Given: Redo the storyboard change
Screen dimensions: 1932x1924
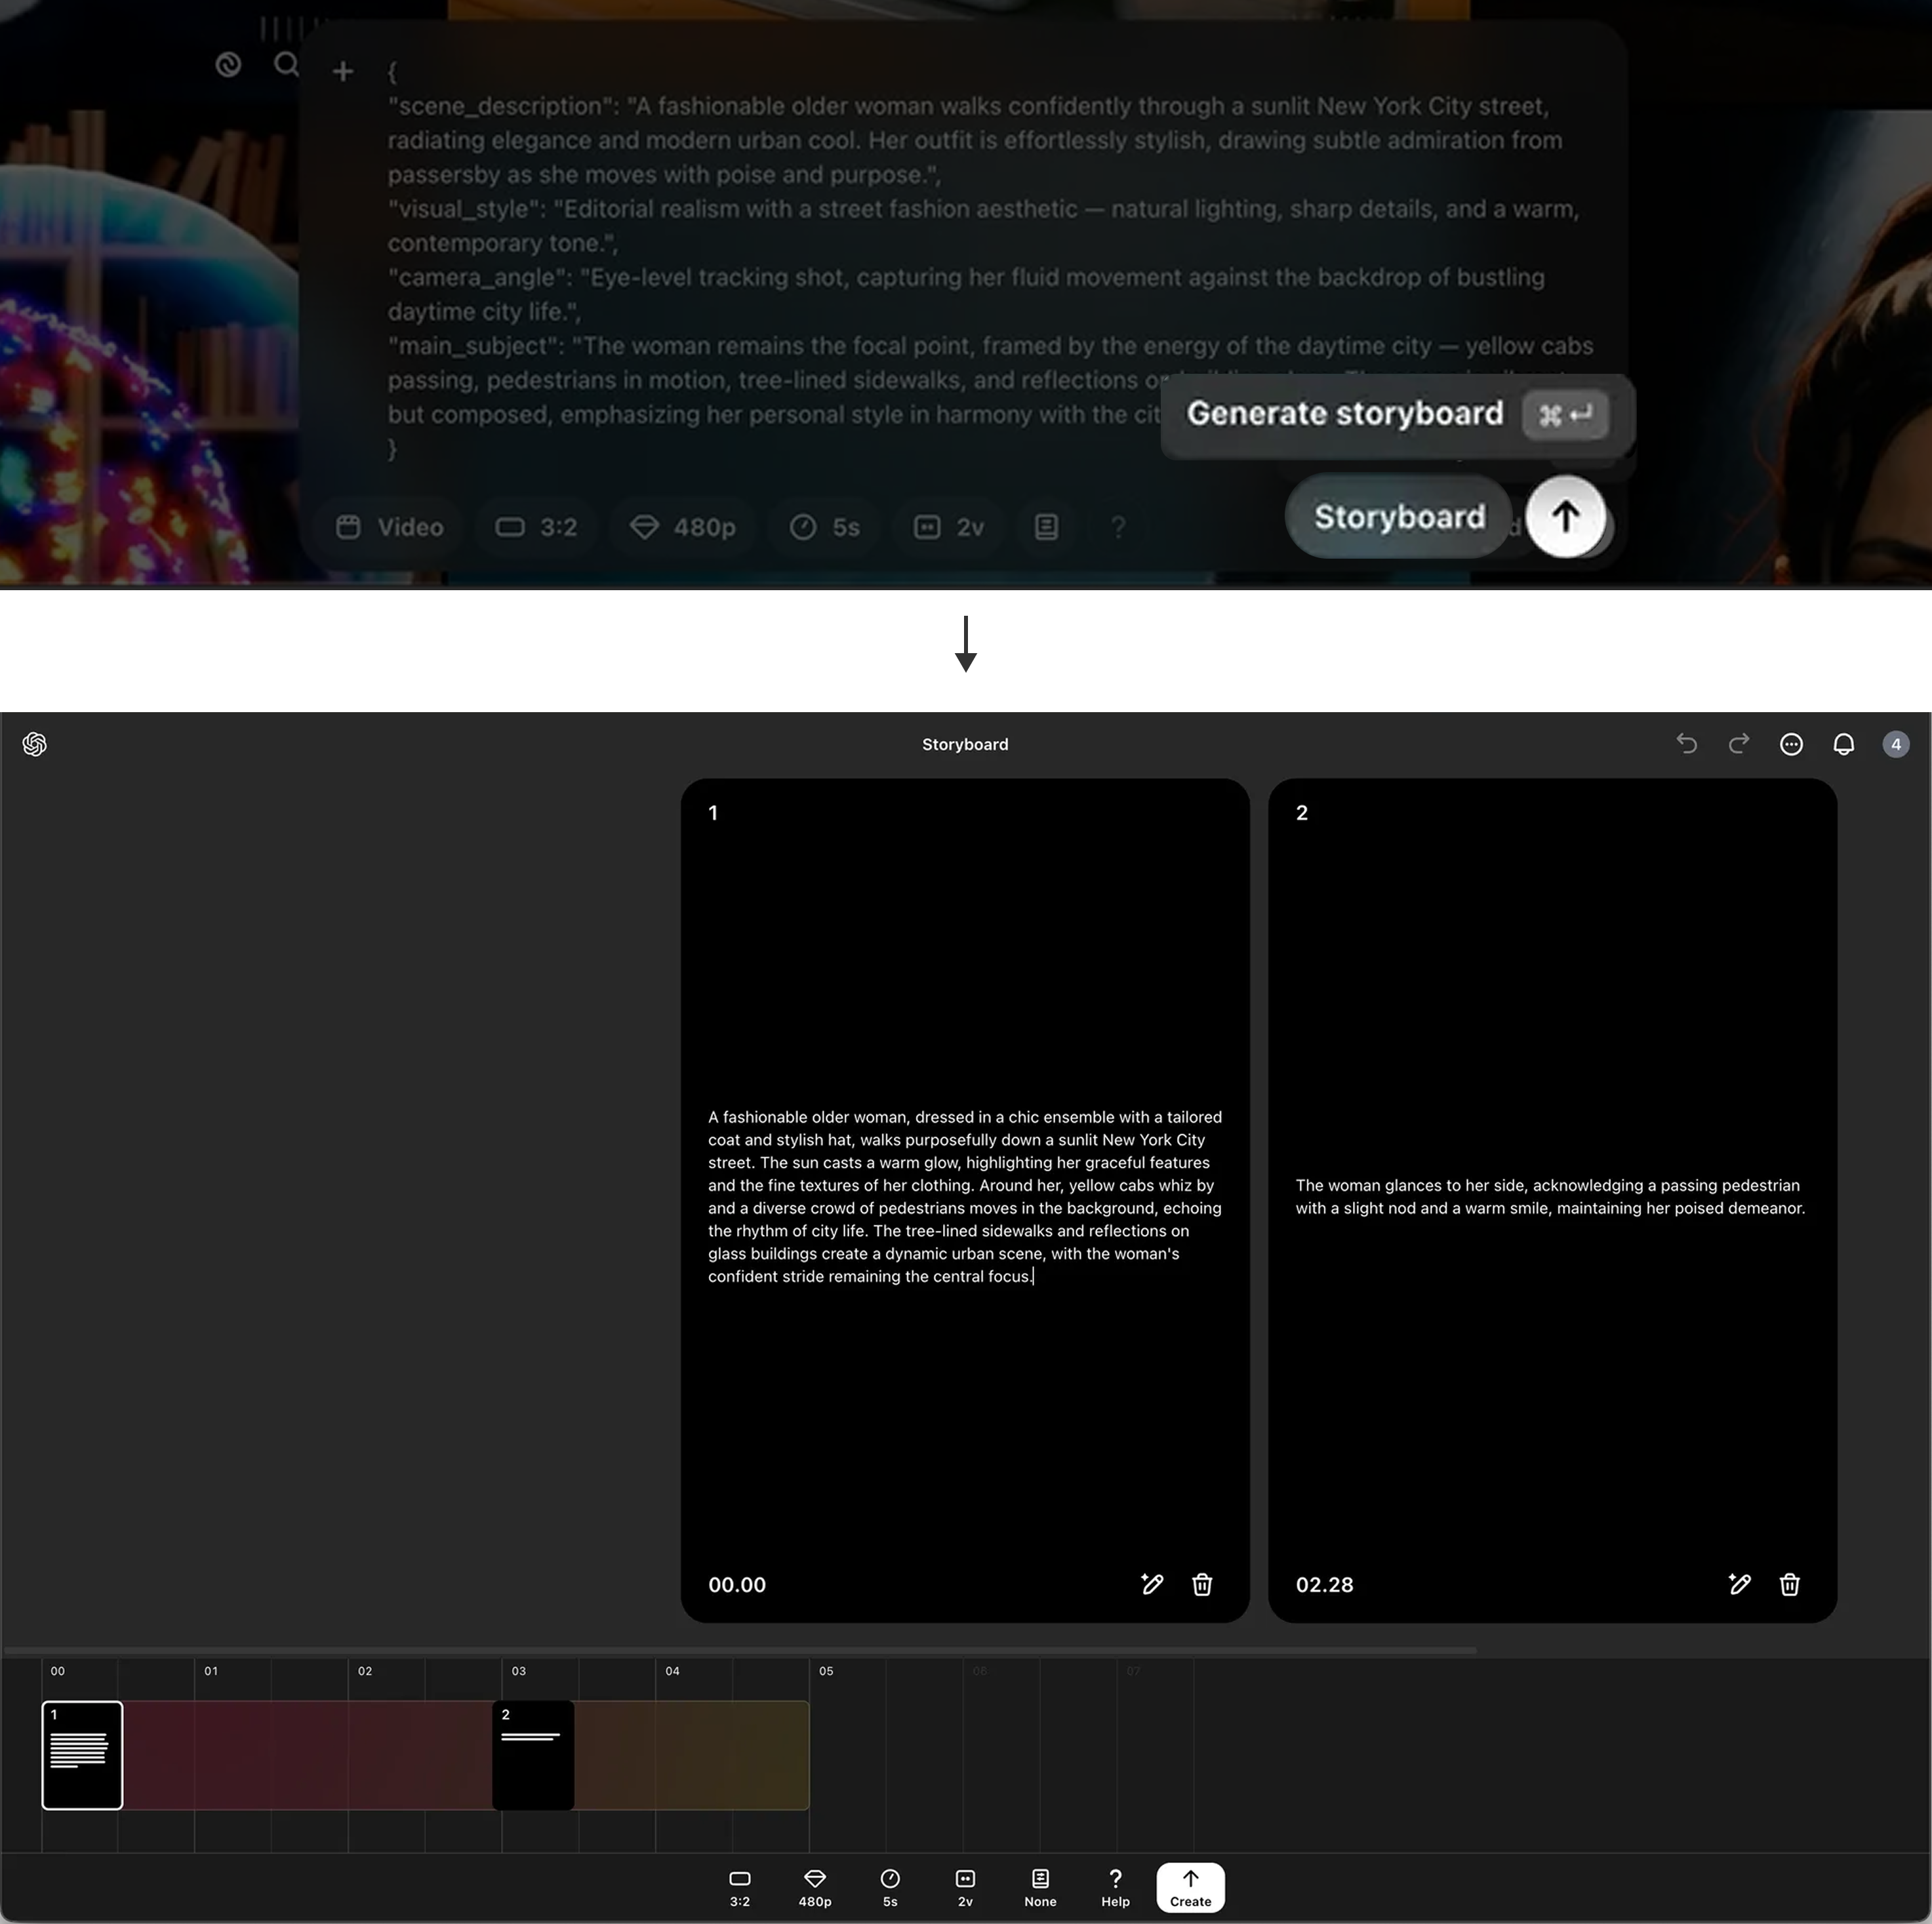Looking at the screenshot, I should point(1739,744).
